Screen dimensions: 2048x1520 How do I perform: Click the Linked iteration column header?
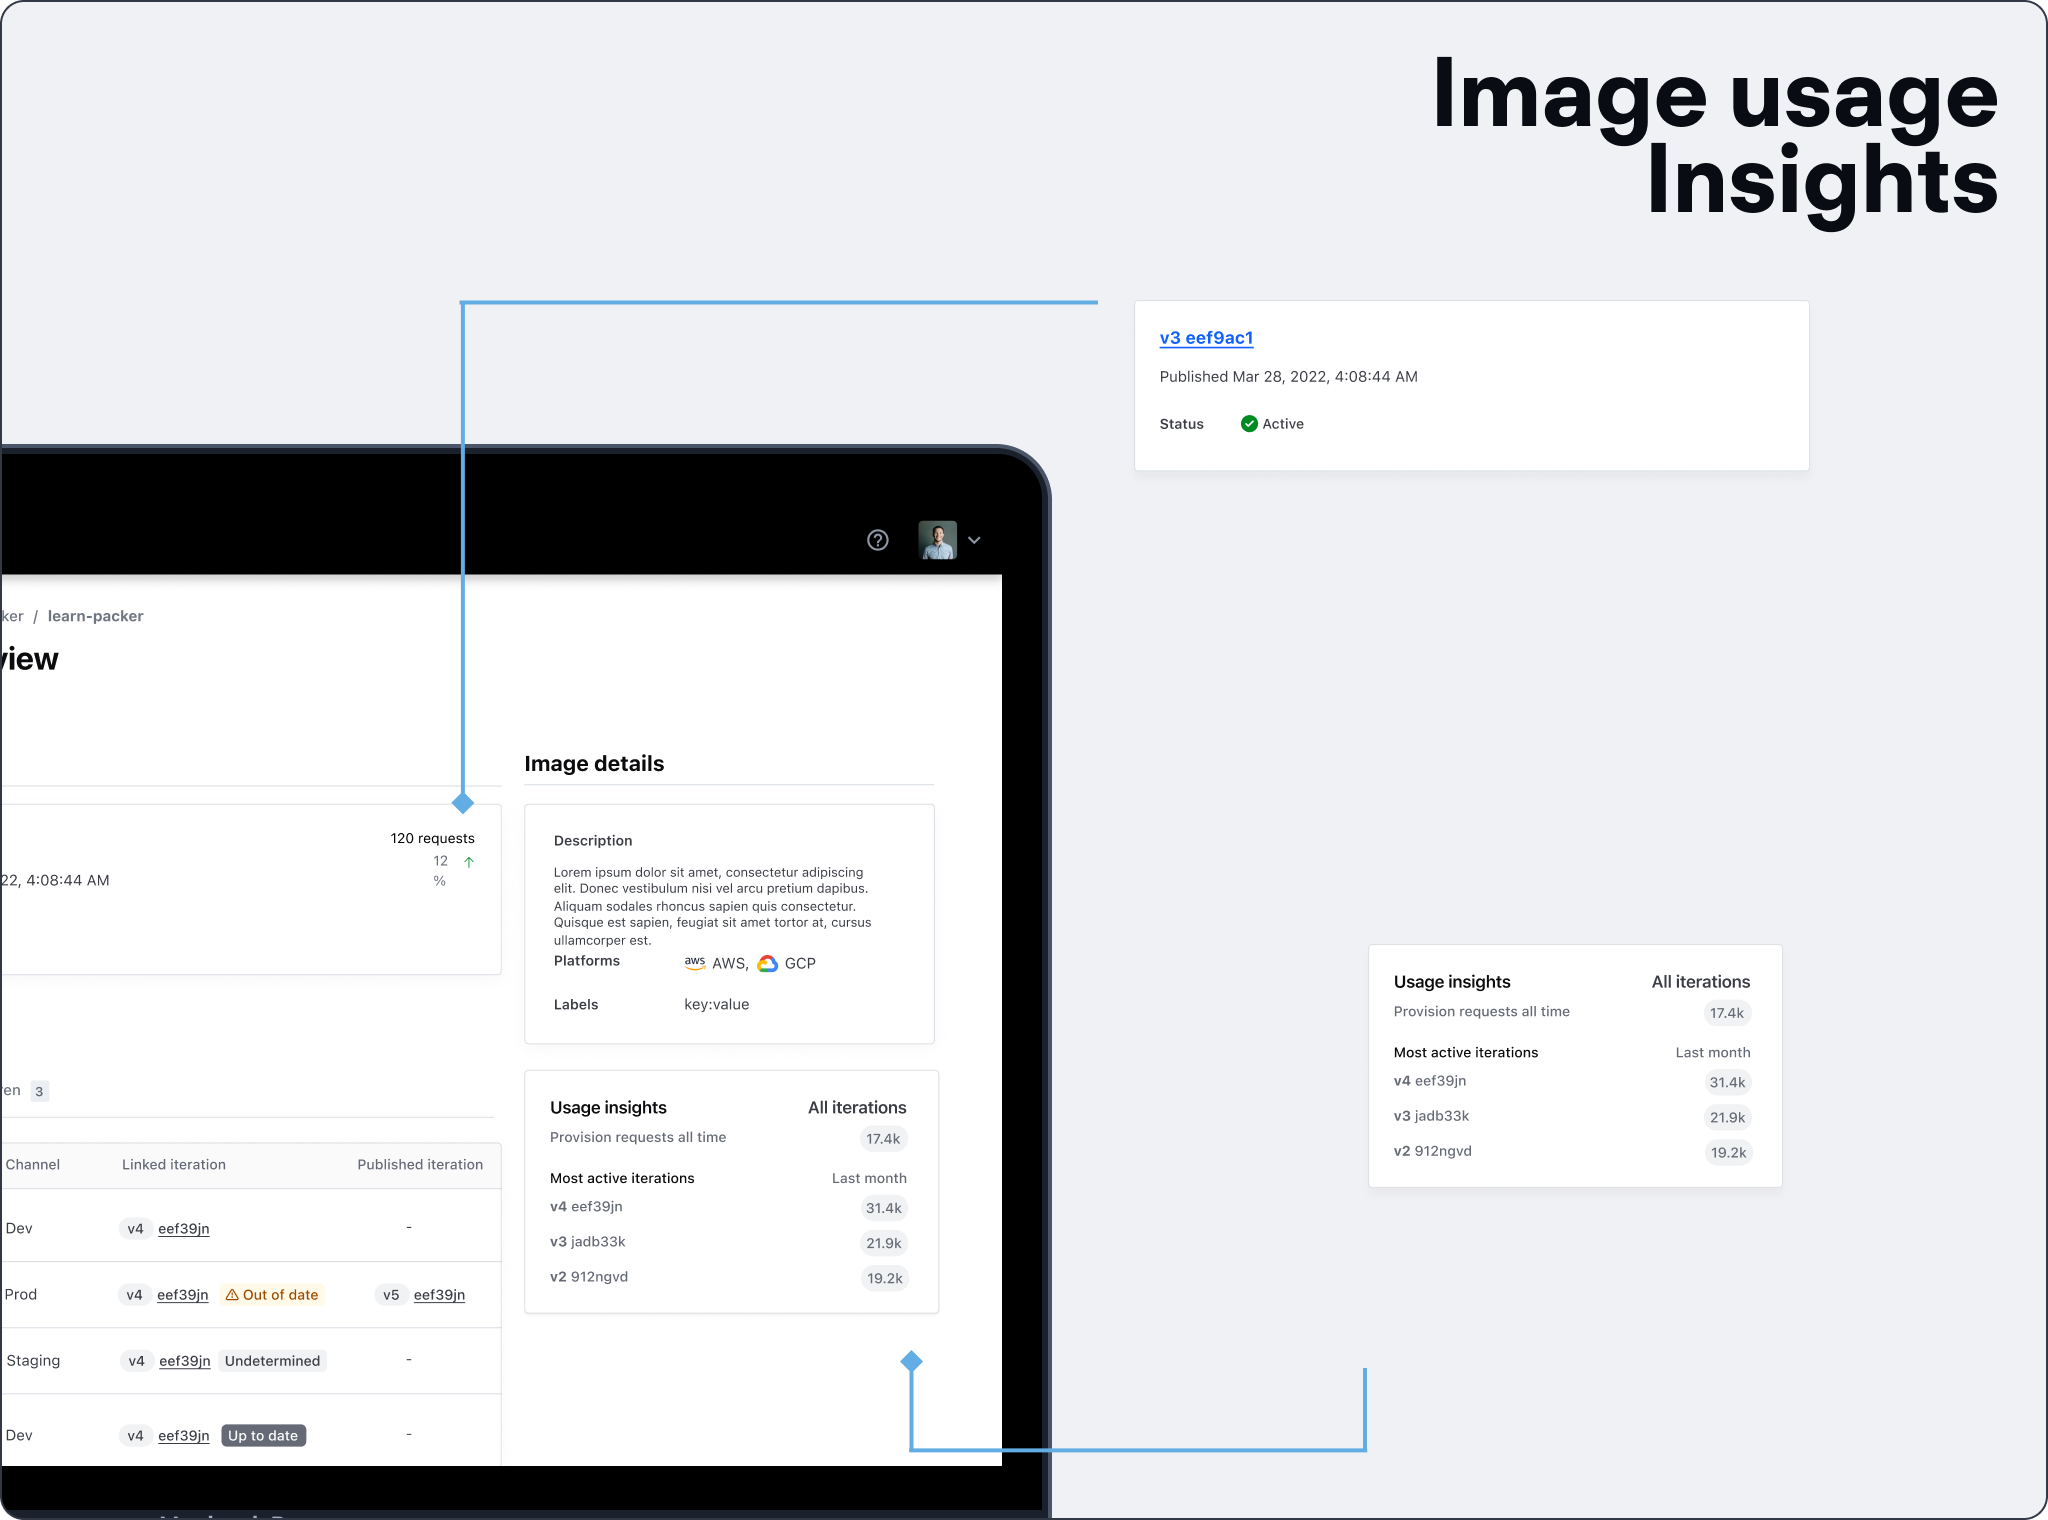(x=174, y=1165)
